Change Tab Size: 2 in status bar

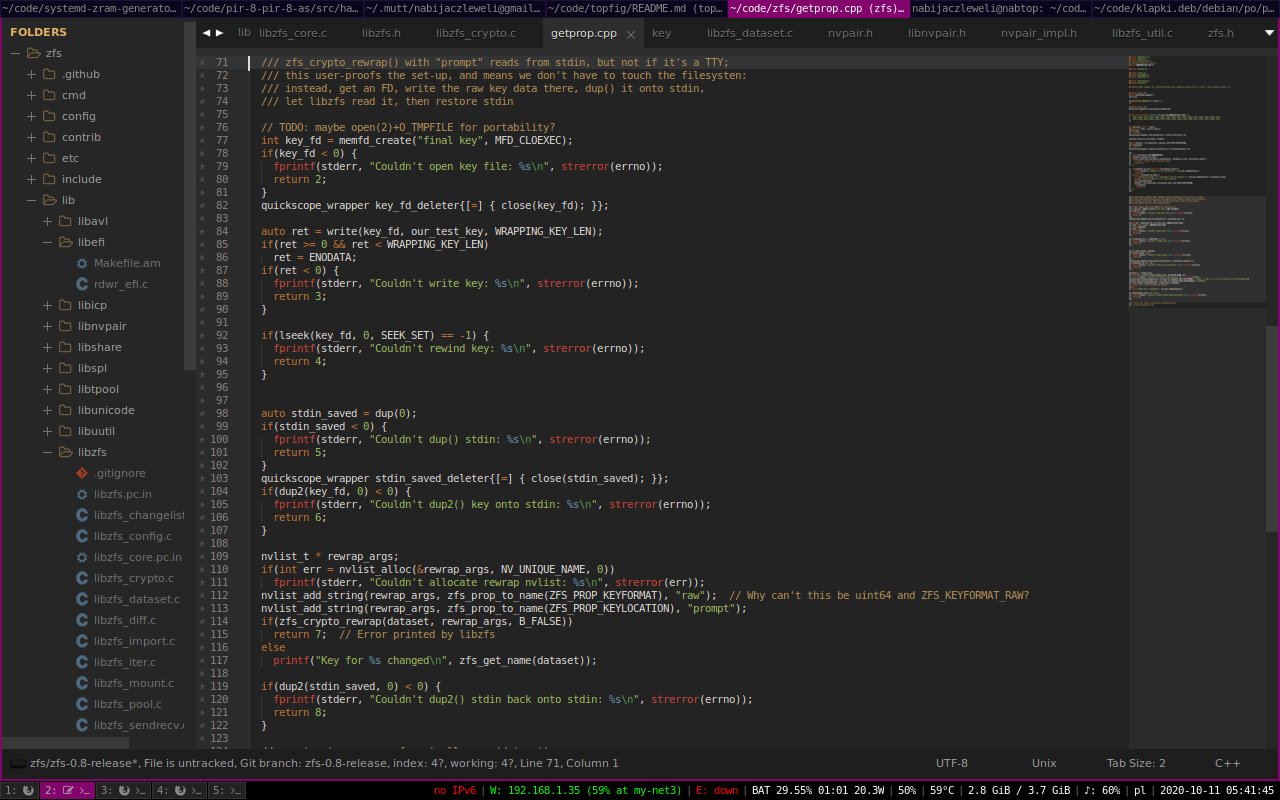point(1135,763)
